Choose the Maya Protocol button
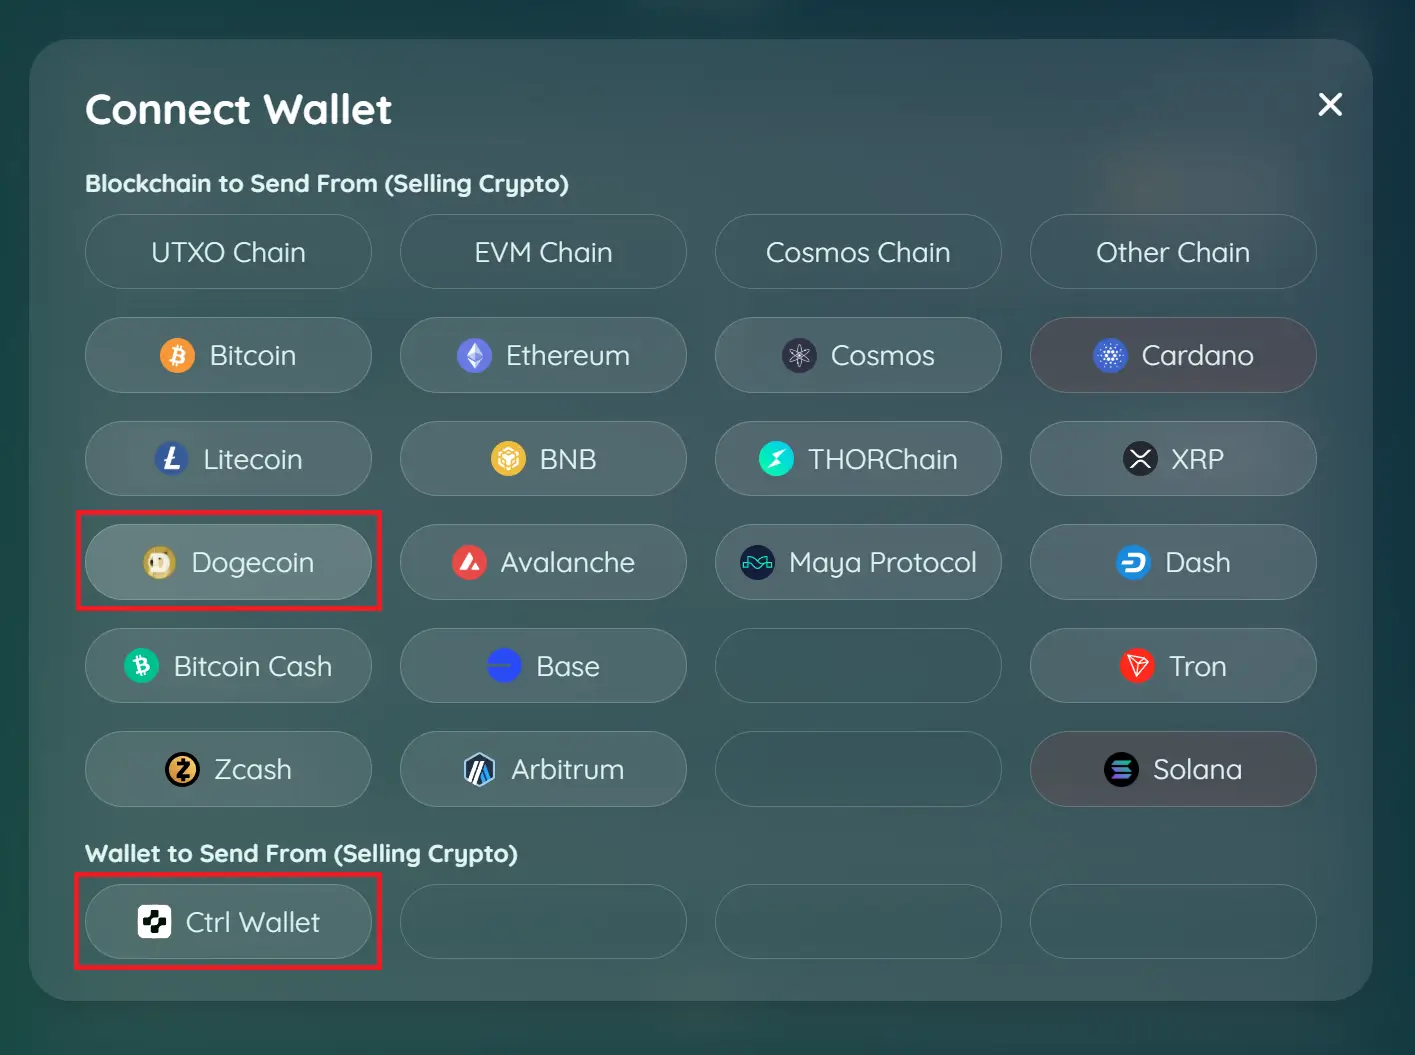 858,562
